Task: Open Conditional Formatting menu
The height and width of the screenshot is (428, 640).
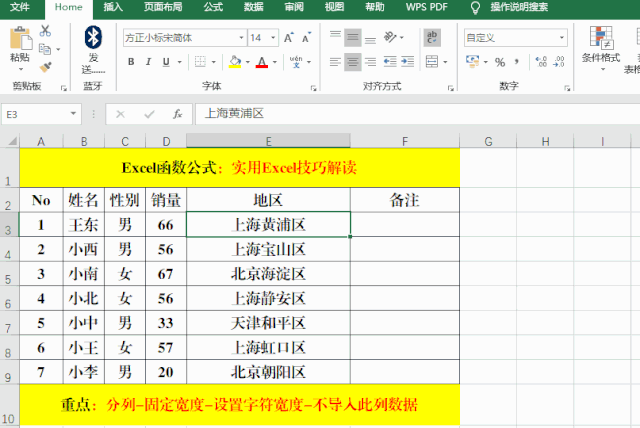Action: [601, 48]
